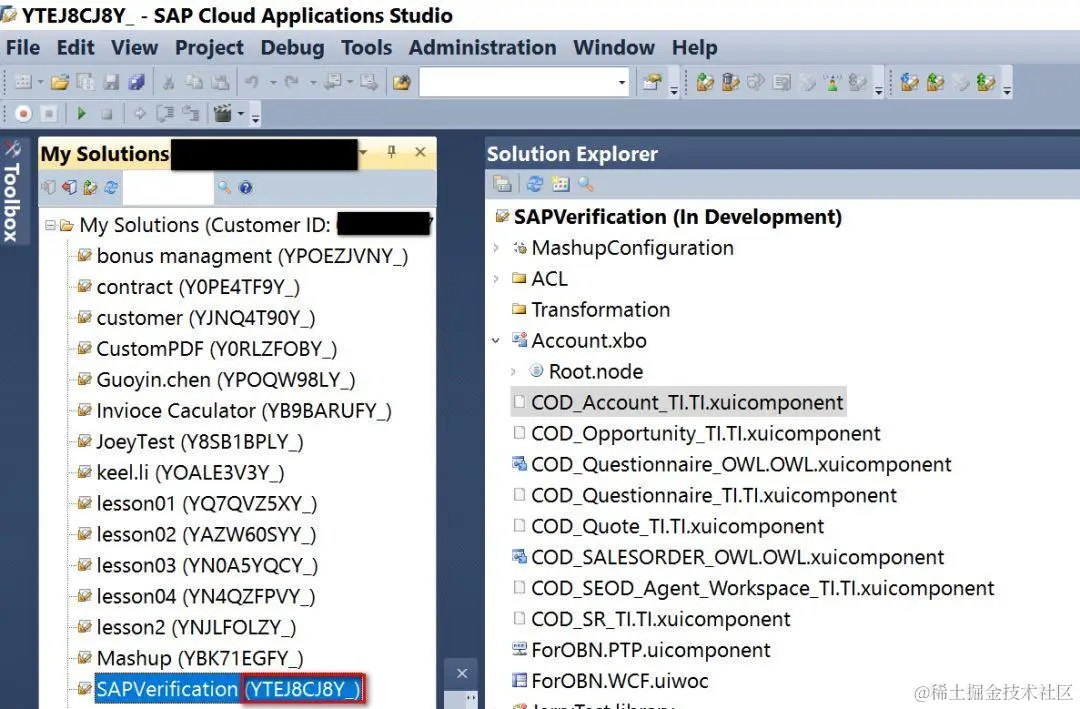Open the Window menu
This screenshot has height=709, width=1080.
[x=614, y=48]
